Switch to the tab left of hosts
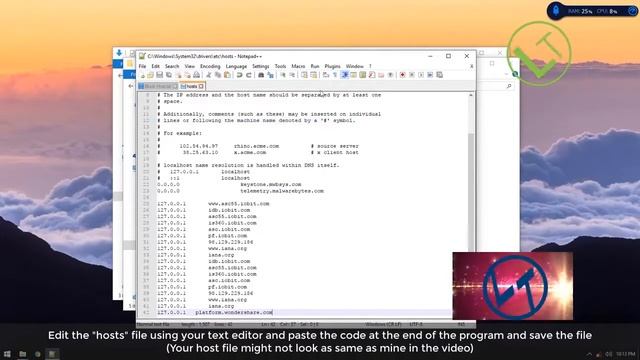Image resolution: width=640 pixels, height=360 pixels. [x=158, y=86]
